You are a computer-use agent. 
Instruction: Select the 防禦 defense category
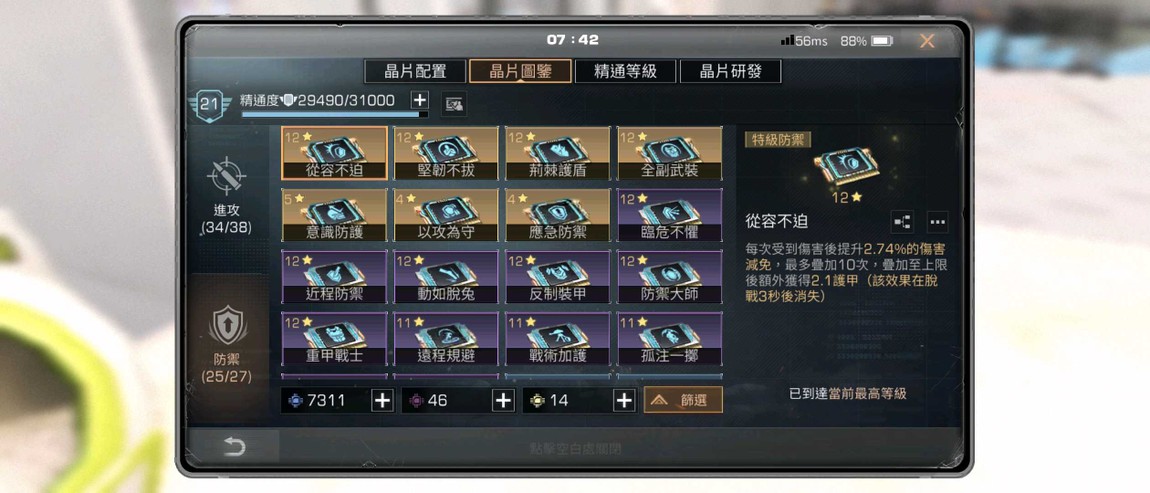pos(226,345)
